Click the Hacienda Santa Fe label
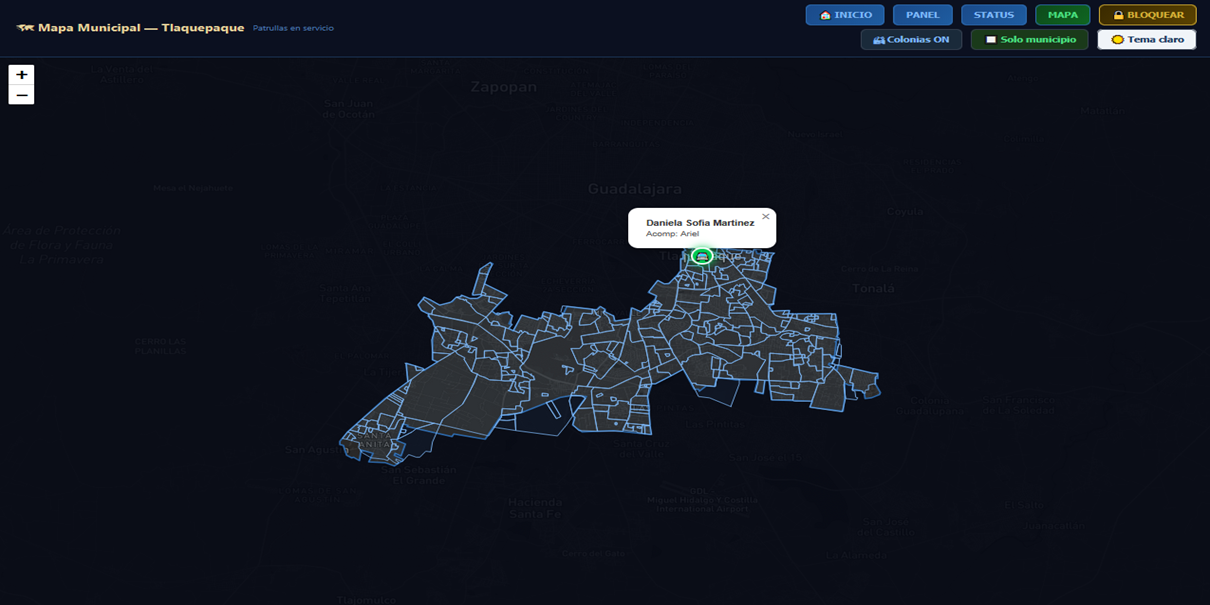This screenshot has height=605, width=1210. click(536, 508)
